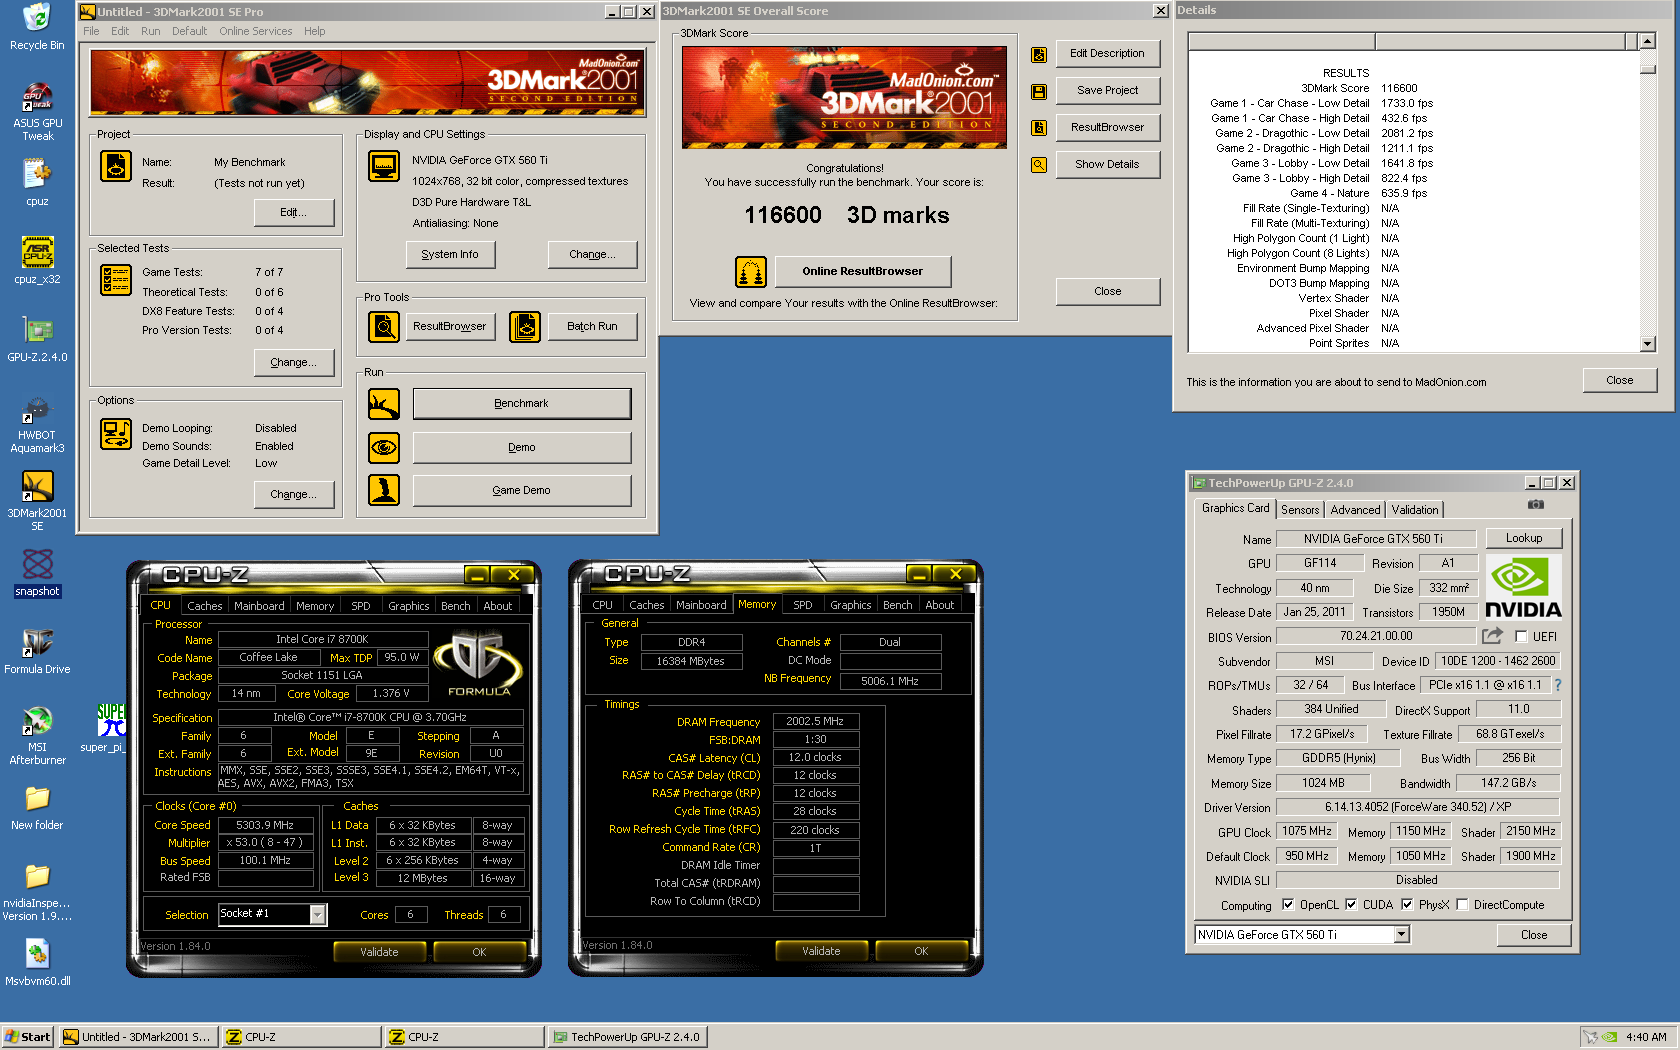This screenshot has width=1680, height=1050.
Task: Click Change... in the Selected Tests section
Action: [293, 362]
